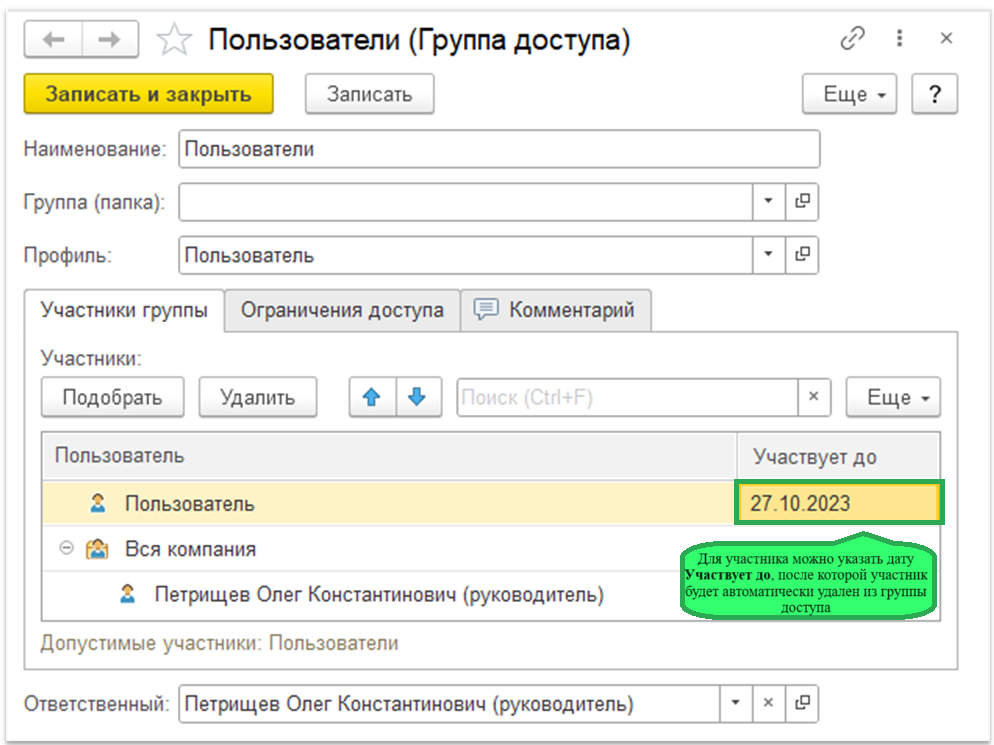
Task: Clear the Ответственный field value
Action: [768, 703]
